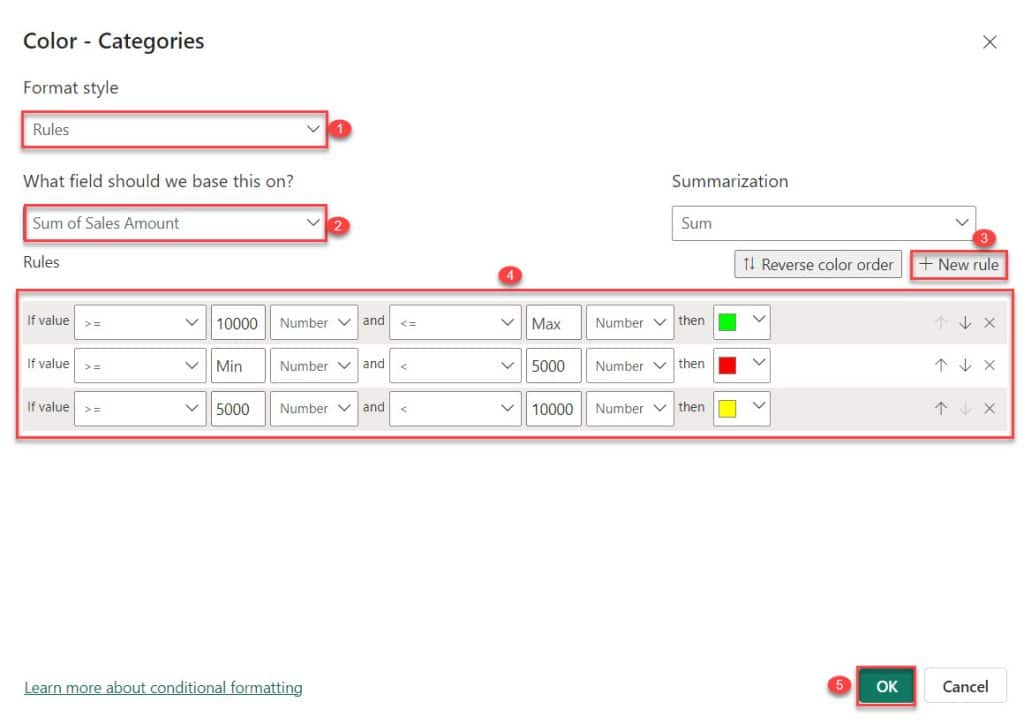The image size is (1024, 724).
Task: Confirm with the OK button
Action: click(x=886, y=686)
